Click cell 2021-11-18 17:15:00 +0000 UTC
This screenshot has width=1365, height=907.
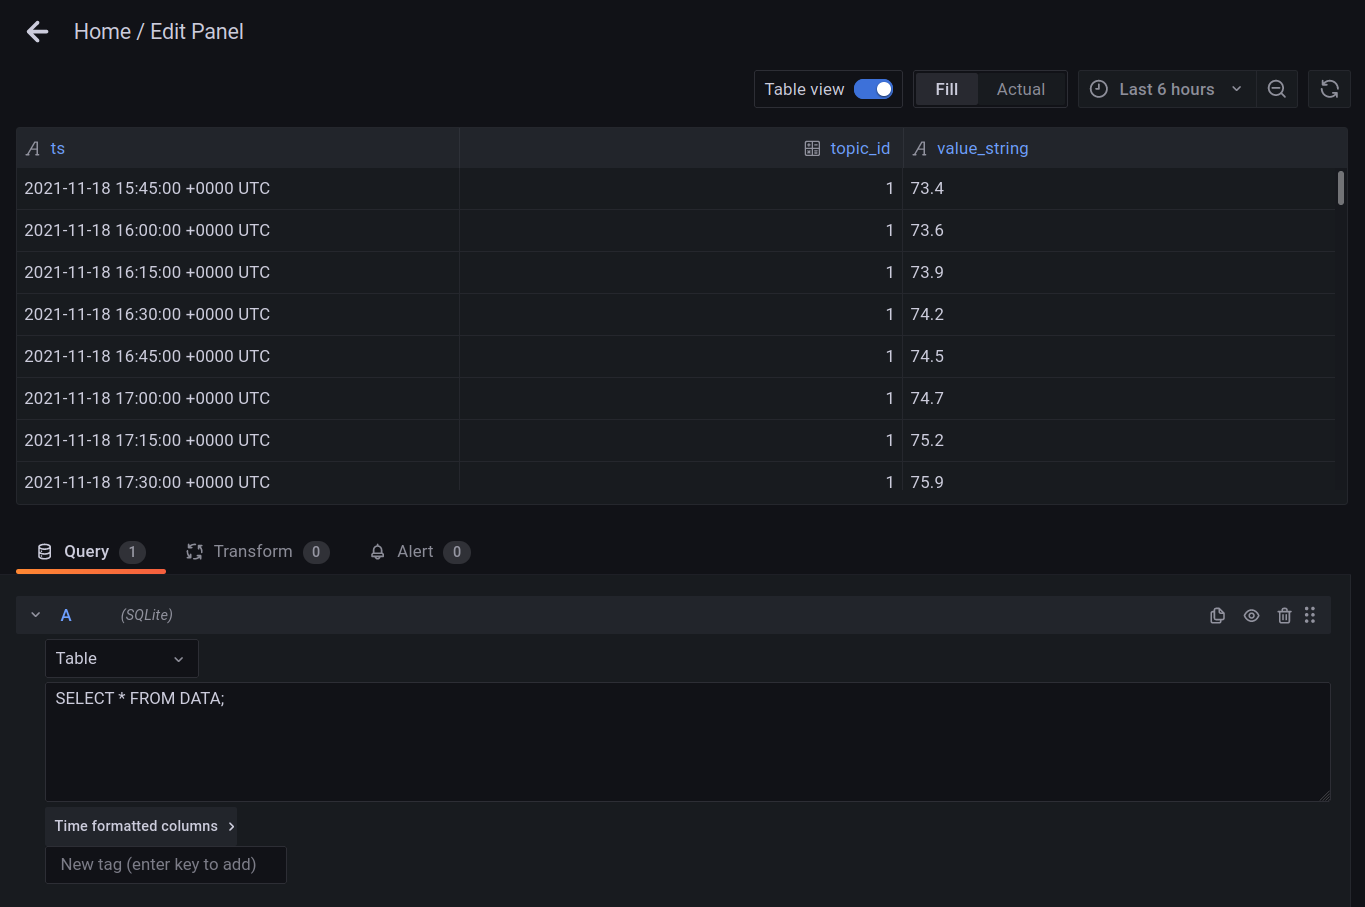point(238,440)
